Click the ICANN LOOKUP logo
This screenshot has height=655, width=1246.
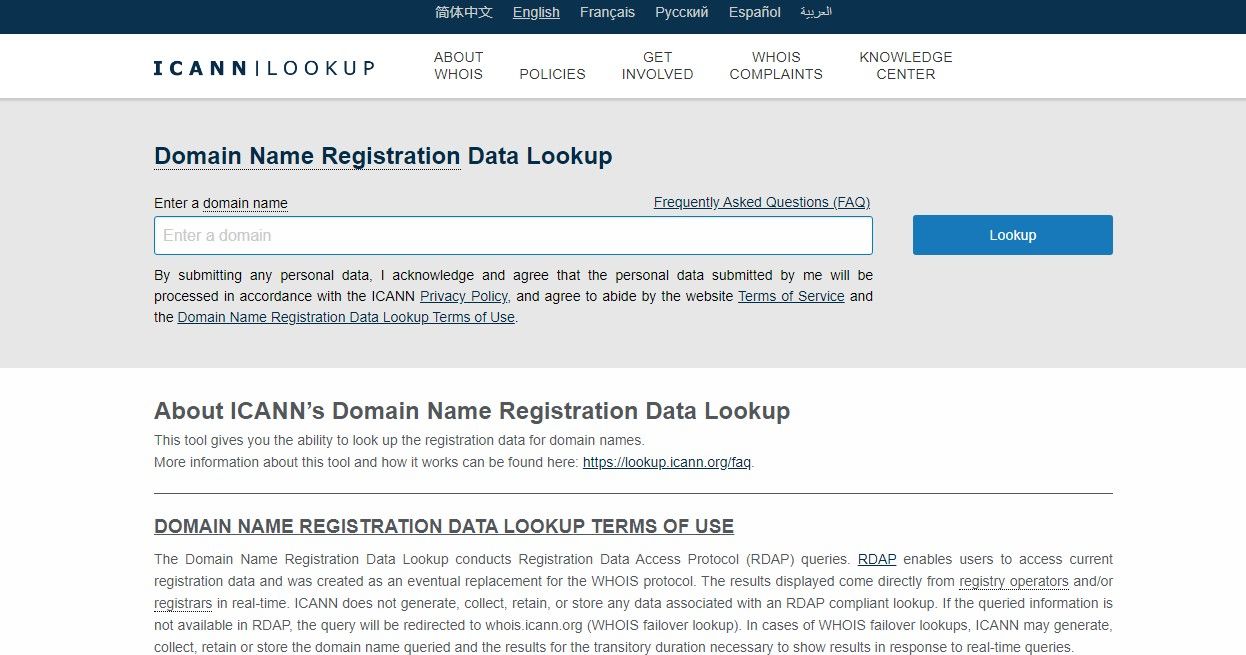[263, 67]
